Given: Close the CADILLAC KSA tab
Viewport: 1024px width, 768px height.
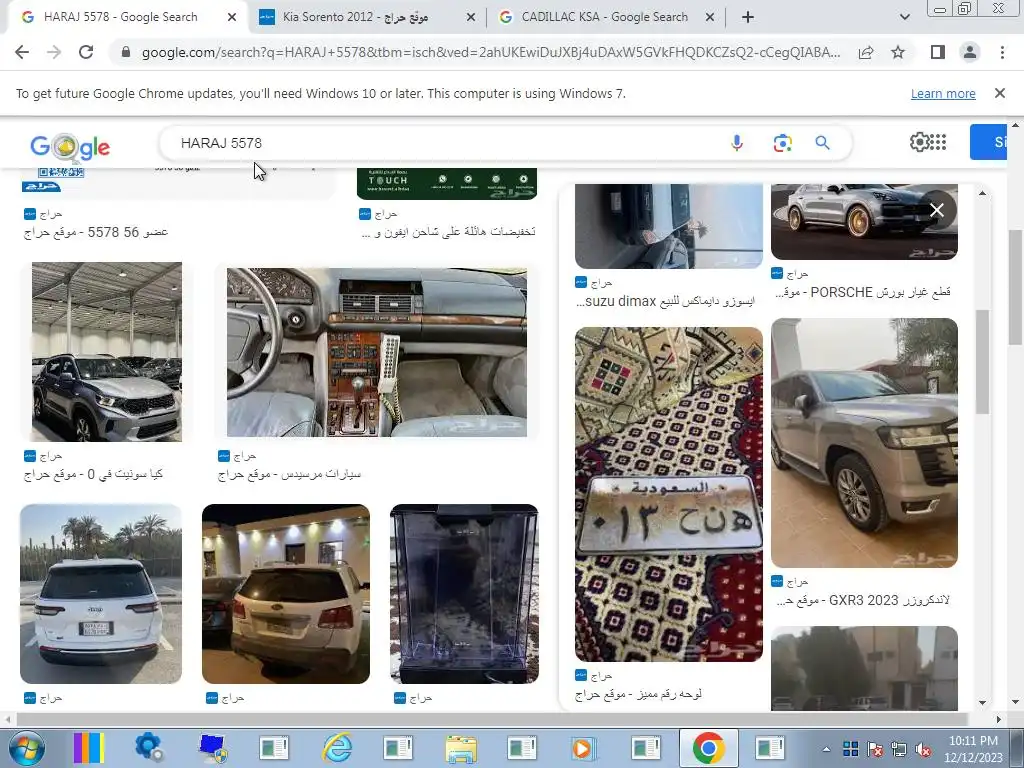Looking at the screenshot, I should click(710, 18).
